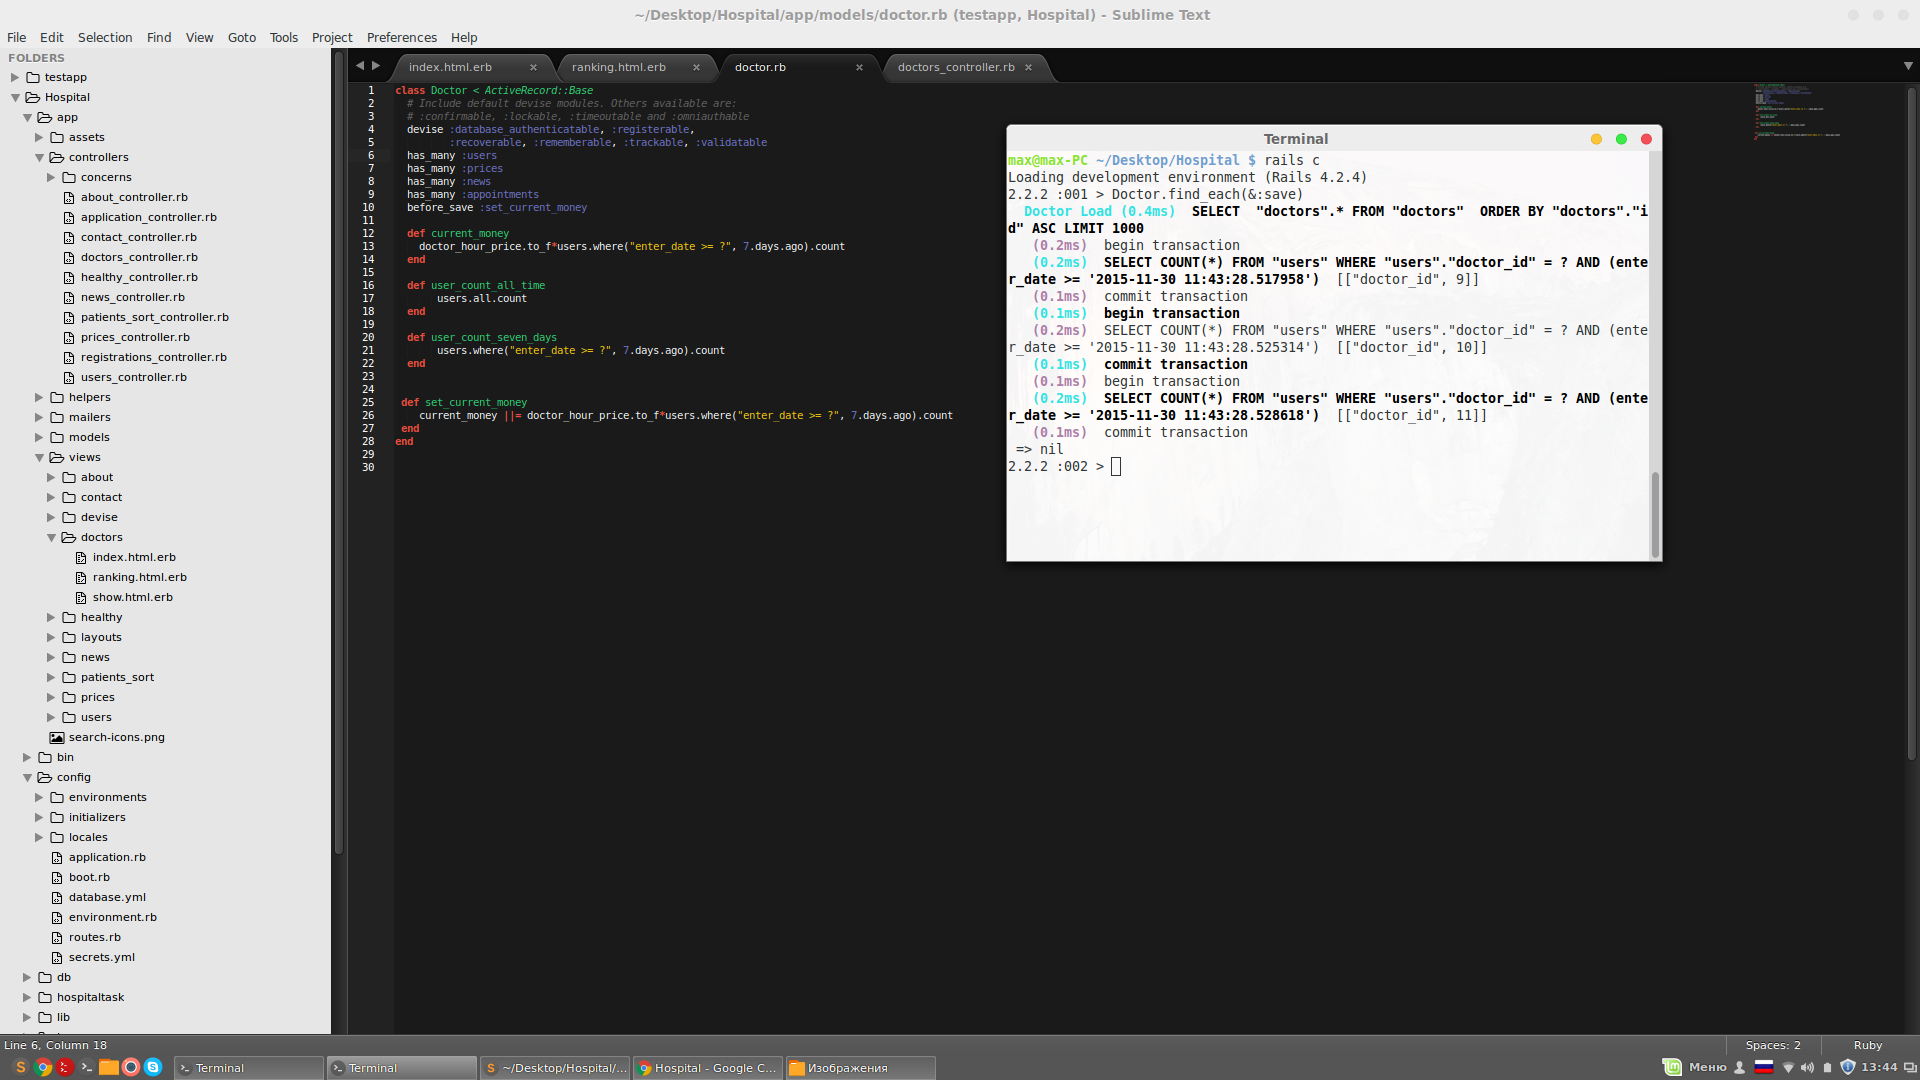1920x1080 pixels.
Task: Open the tab list dropdown arrow
Action: pos(1908,66)
